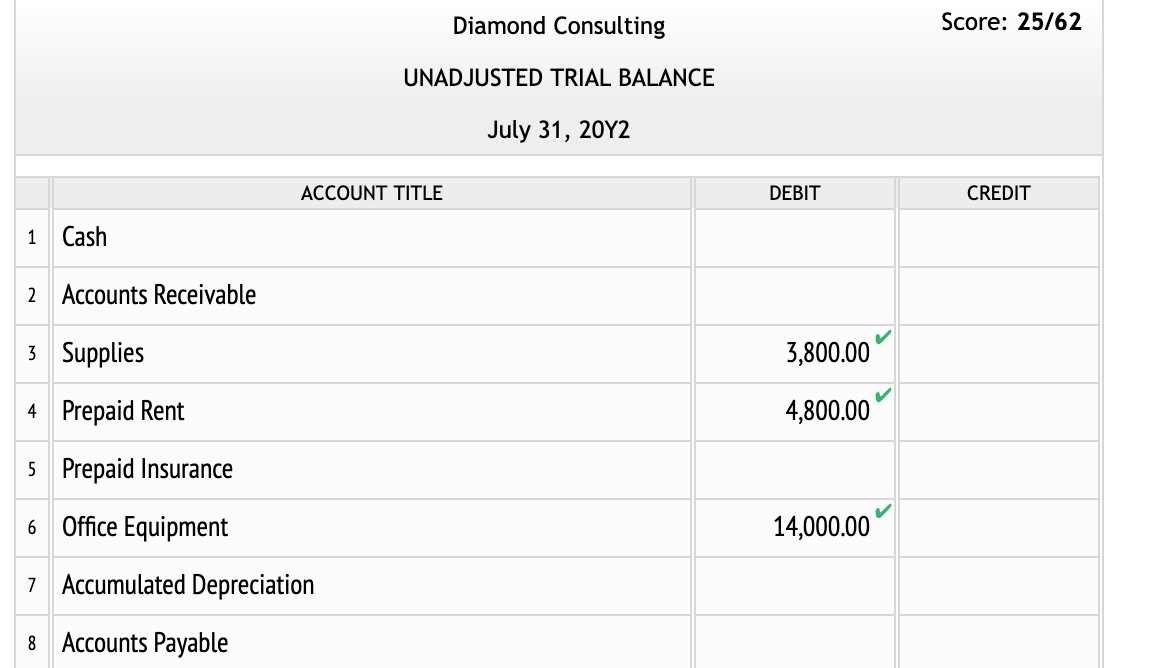Select the Cash debit input cell
The image size is (1176, 668).
793,237
